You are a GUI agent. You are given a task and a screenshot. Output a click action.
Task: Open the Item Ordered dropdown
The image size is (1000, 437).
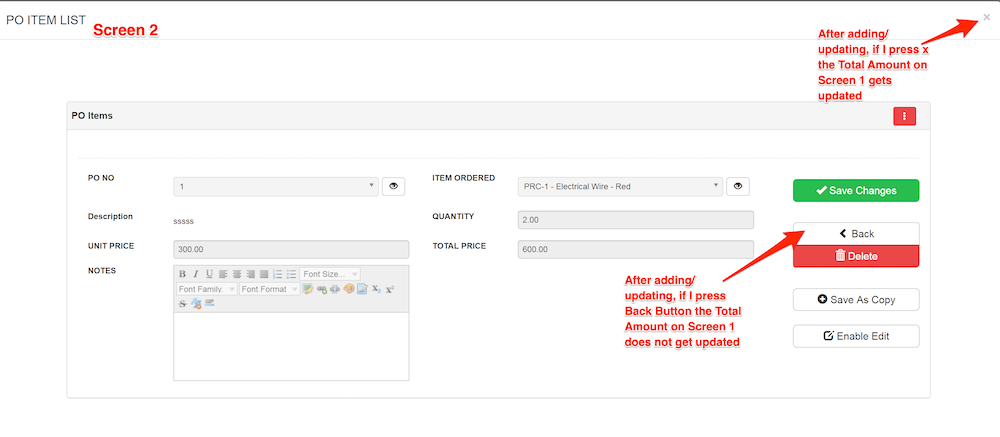(x=620, y=186)
